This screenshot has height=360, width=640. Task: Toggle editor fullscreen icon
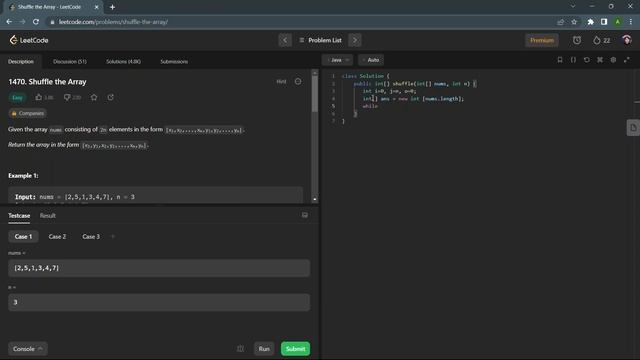(627, 60)
